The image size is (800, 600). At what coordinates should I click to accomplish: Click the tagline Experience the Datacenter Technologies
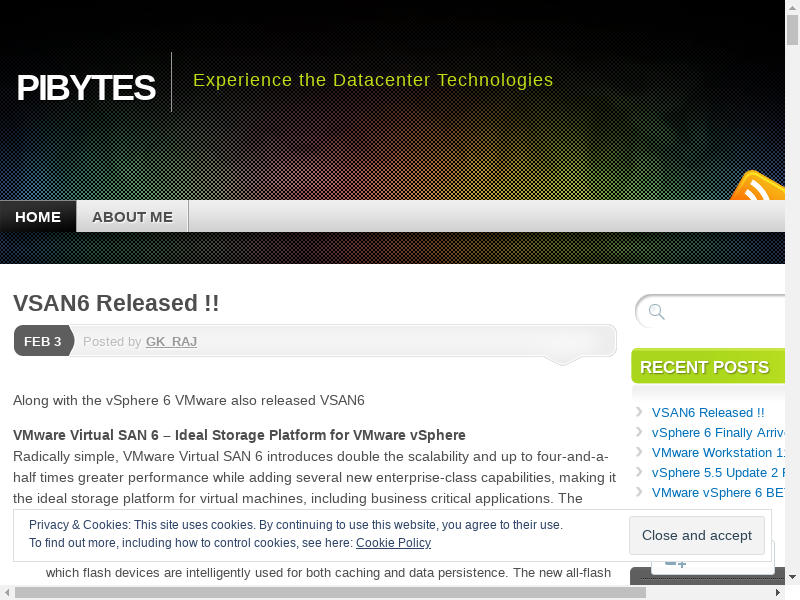373,80
